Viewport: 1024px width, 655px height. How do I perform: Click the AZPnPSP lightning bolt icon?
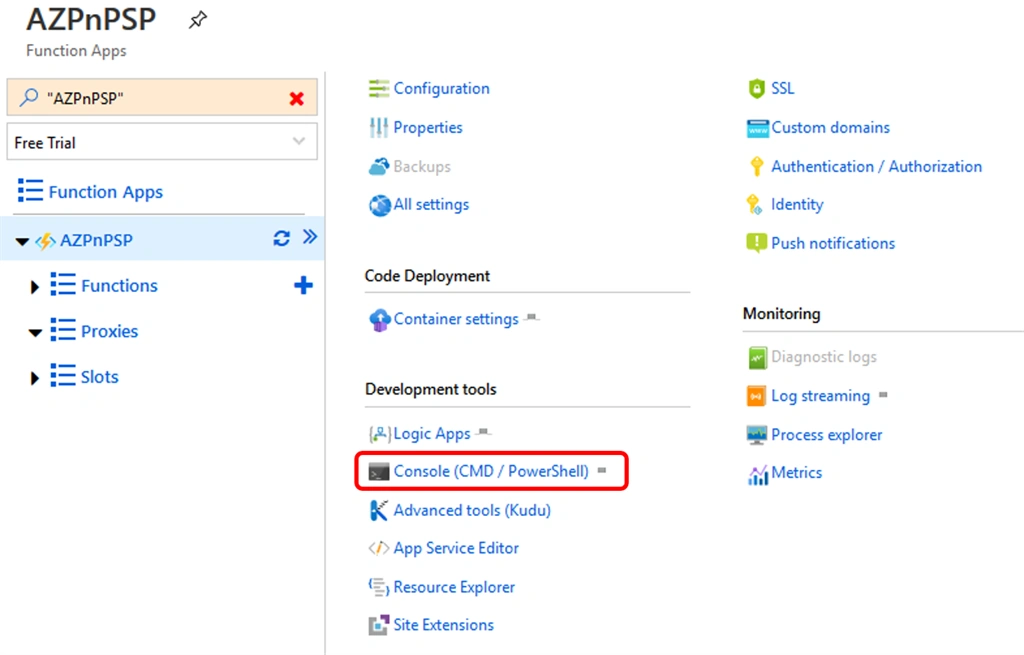[x=45, y=241]
